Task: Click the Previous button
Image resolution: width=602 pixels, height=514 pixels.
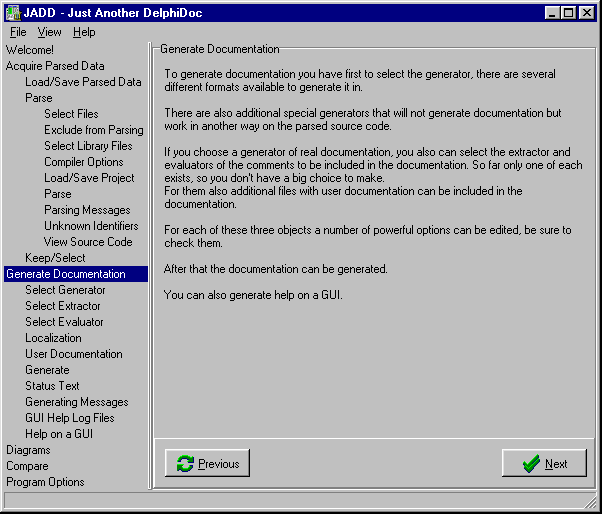Action: 207,463
